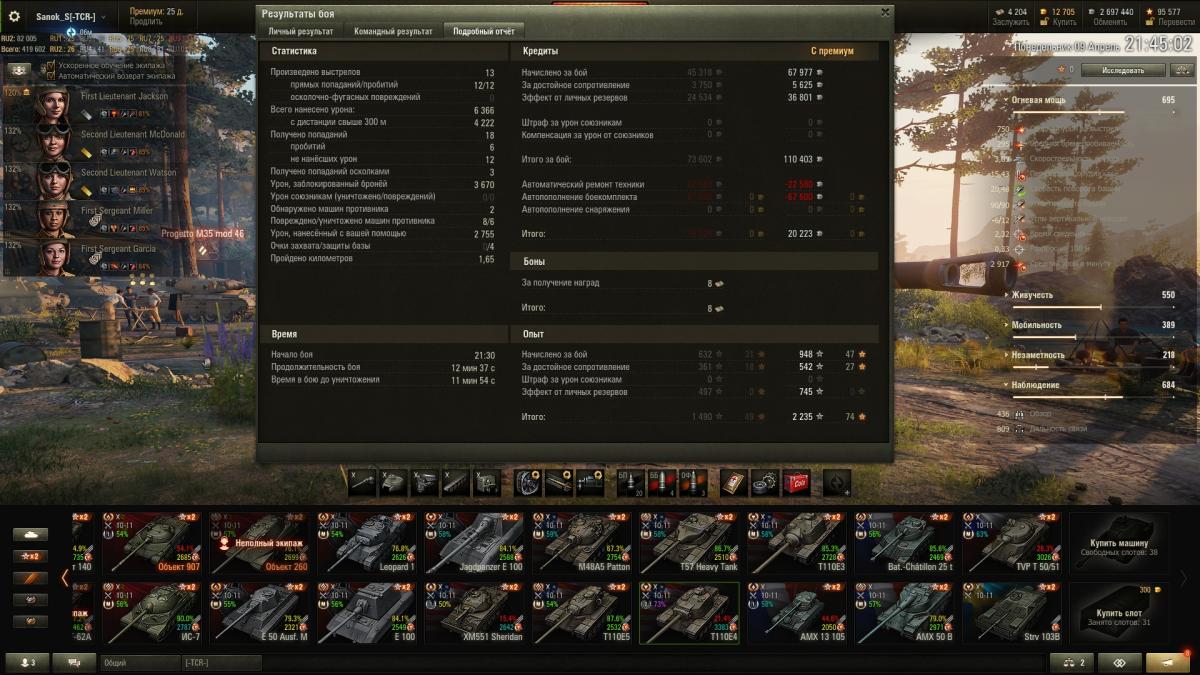The width and height of the screenshot is (1200, 675).
Task: Open the empty battle booster slot
Action: click(x=837, y=482)
